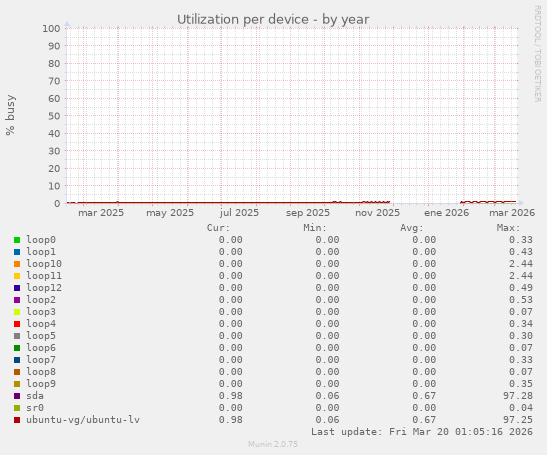
Task: Click the sep 2025 axis label
Action: pos(308,212)
